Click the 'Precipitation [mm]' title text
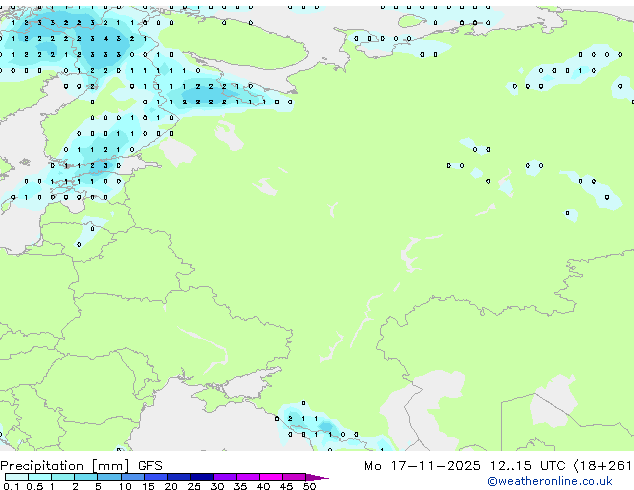 (x=65, y=466)
